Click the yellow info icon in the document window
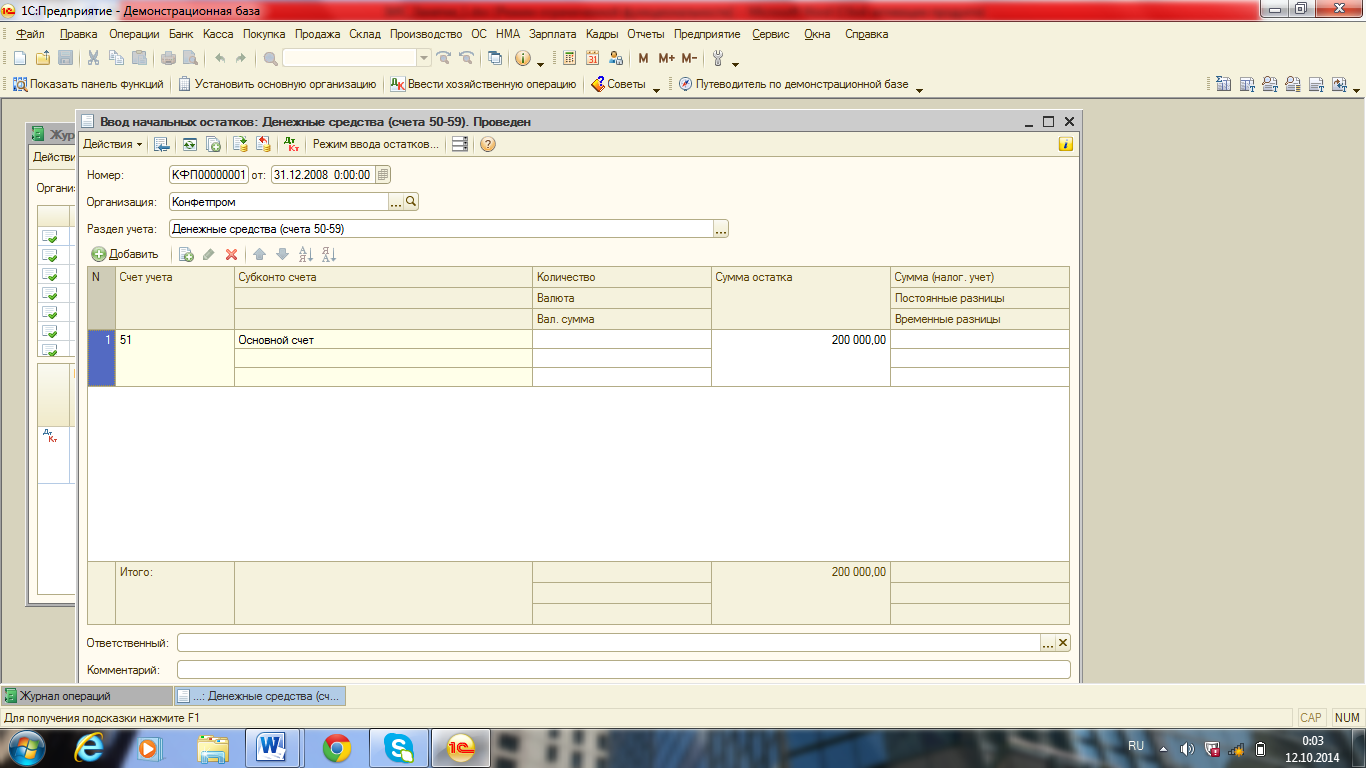The width and height of the screenshot is (1366, 768). pyautogui.click(x=1066, y=144)
